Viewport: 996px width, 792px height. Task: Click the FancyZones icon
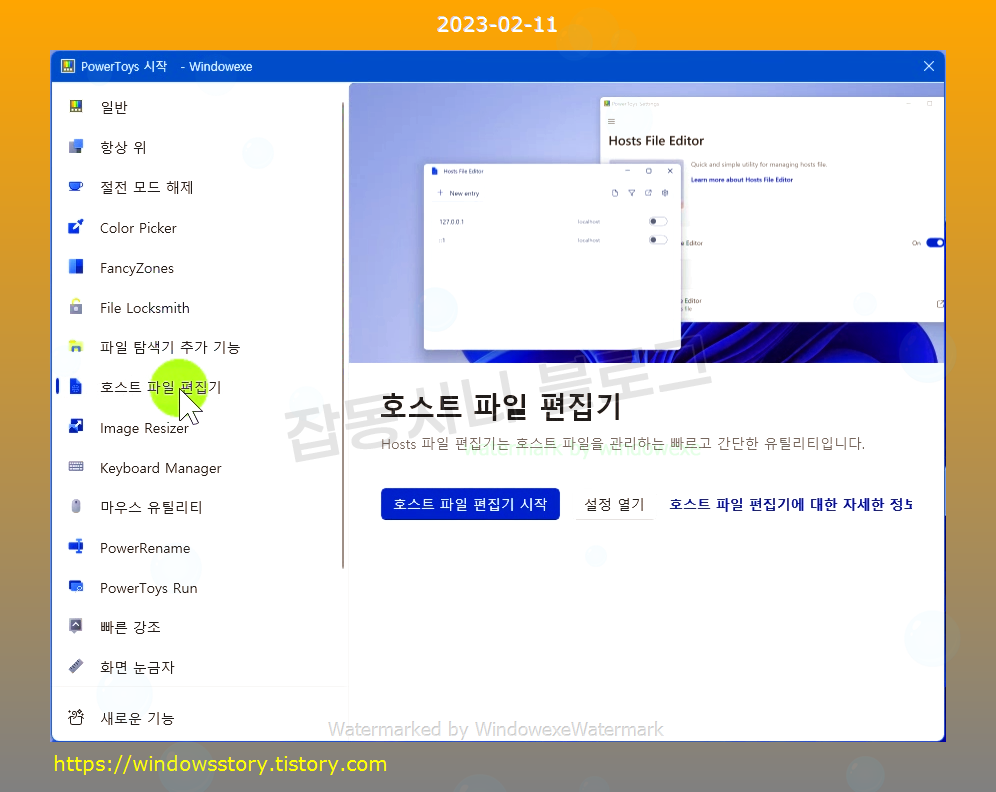(x=76, y=267)
